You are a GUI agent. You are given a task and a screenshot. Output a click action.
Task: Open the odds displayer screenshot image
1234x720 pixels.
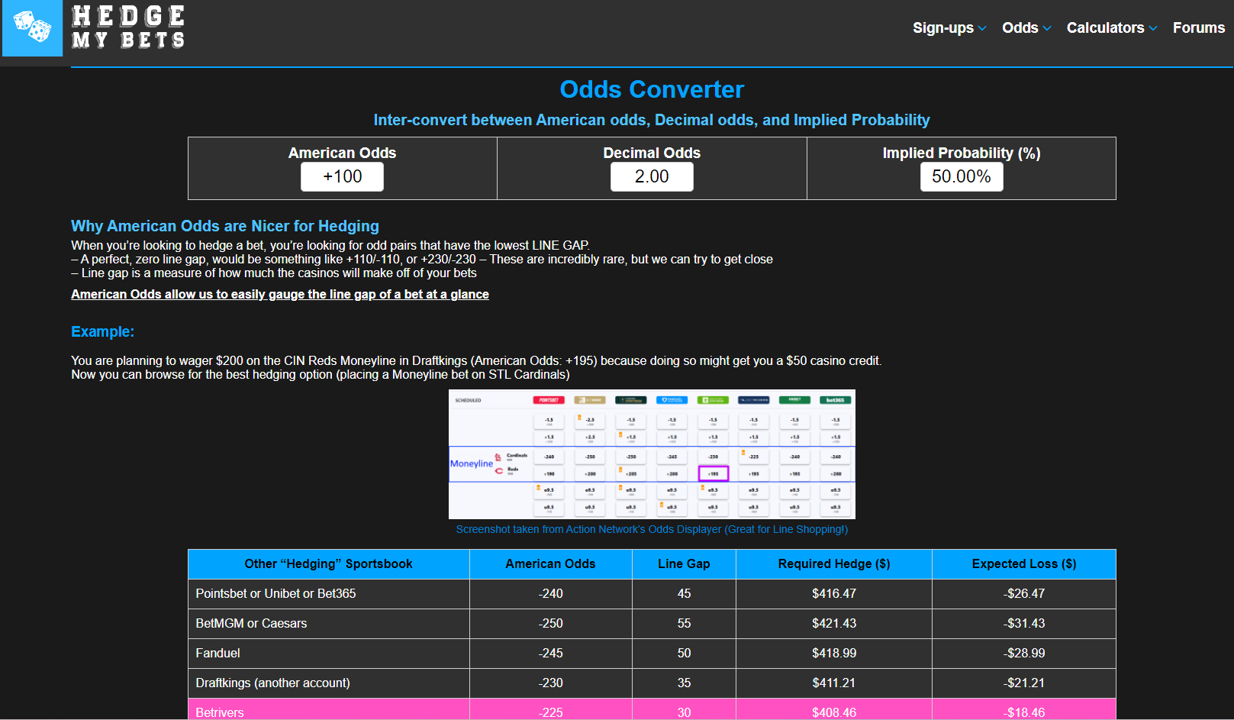652,454
